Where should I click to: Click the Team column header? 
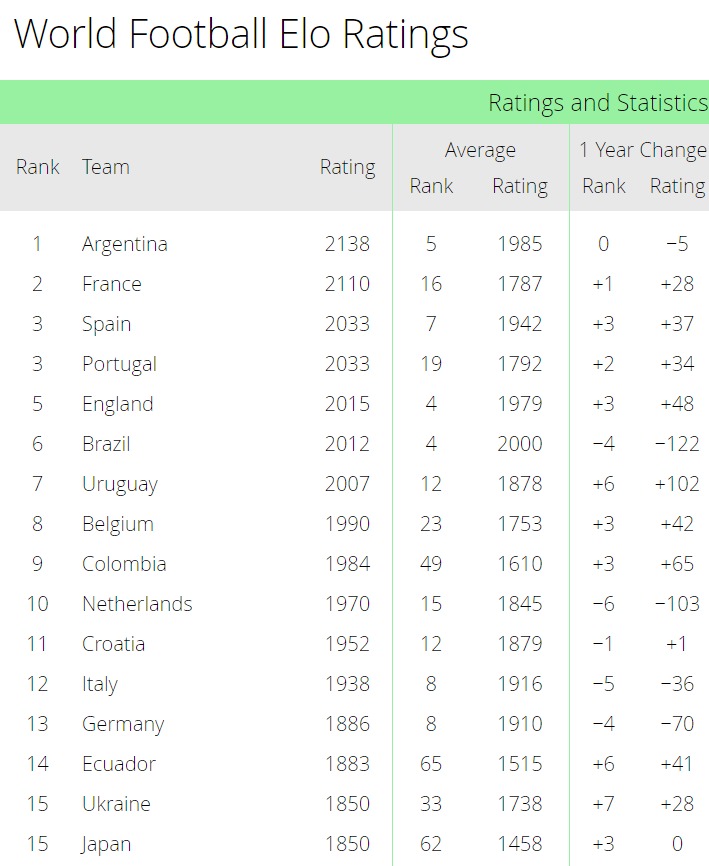[x=105, y=167]
